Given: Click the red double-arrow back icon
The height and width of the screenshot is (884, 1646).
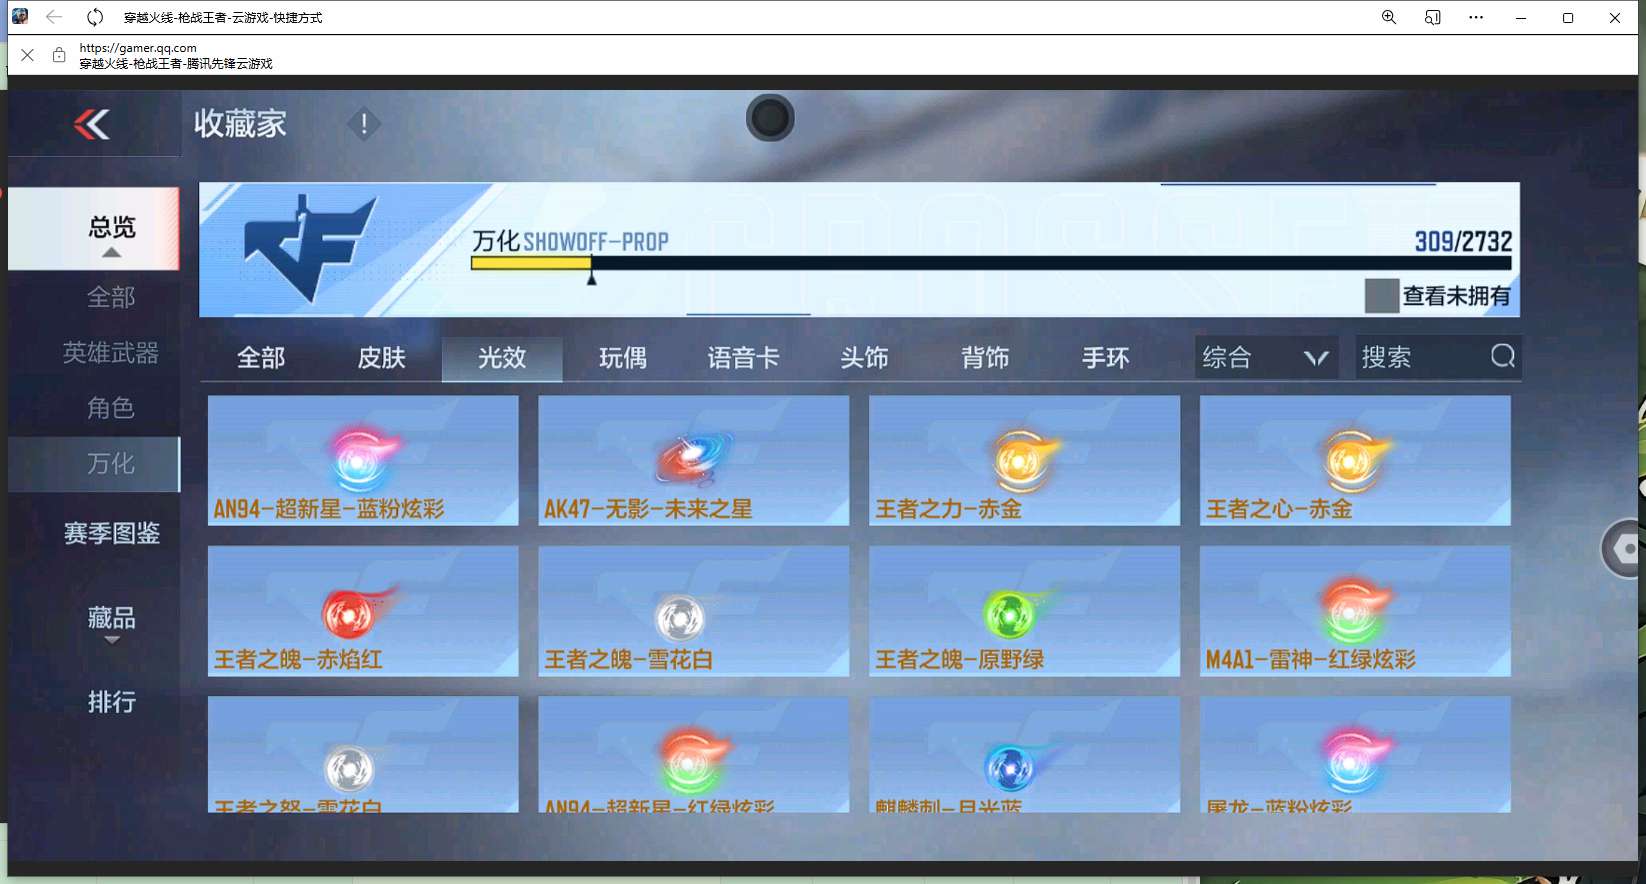Looking at the screenshot, I should (92, 124).
